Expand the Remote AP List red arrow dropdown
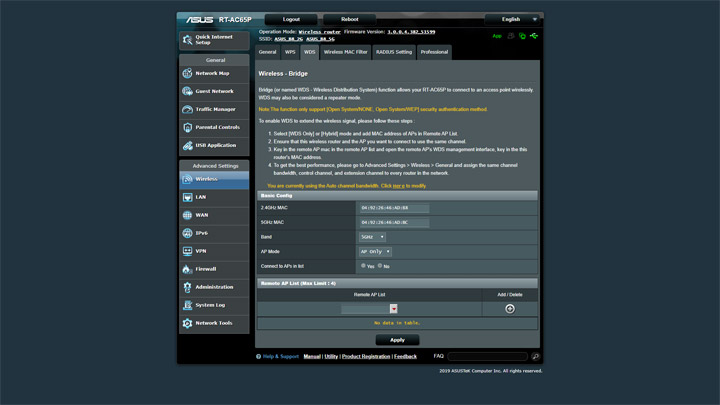The height and width of the screenshot is (405, 720). click(394, 309)
